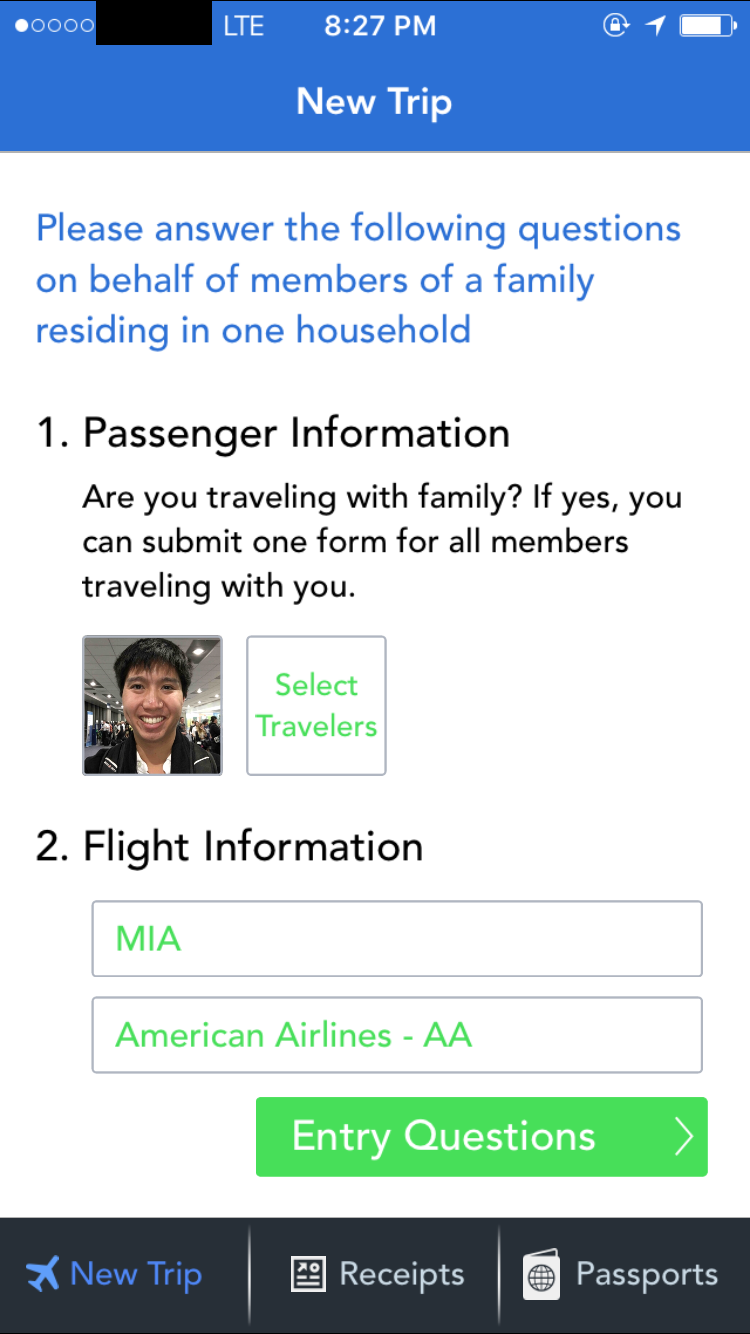Open the MIA airport selector
This screenshot has width=750, height=1334.
click(397, 938)
